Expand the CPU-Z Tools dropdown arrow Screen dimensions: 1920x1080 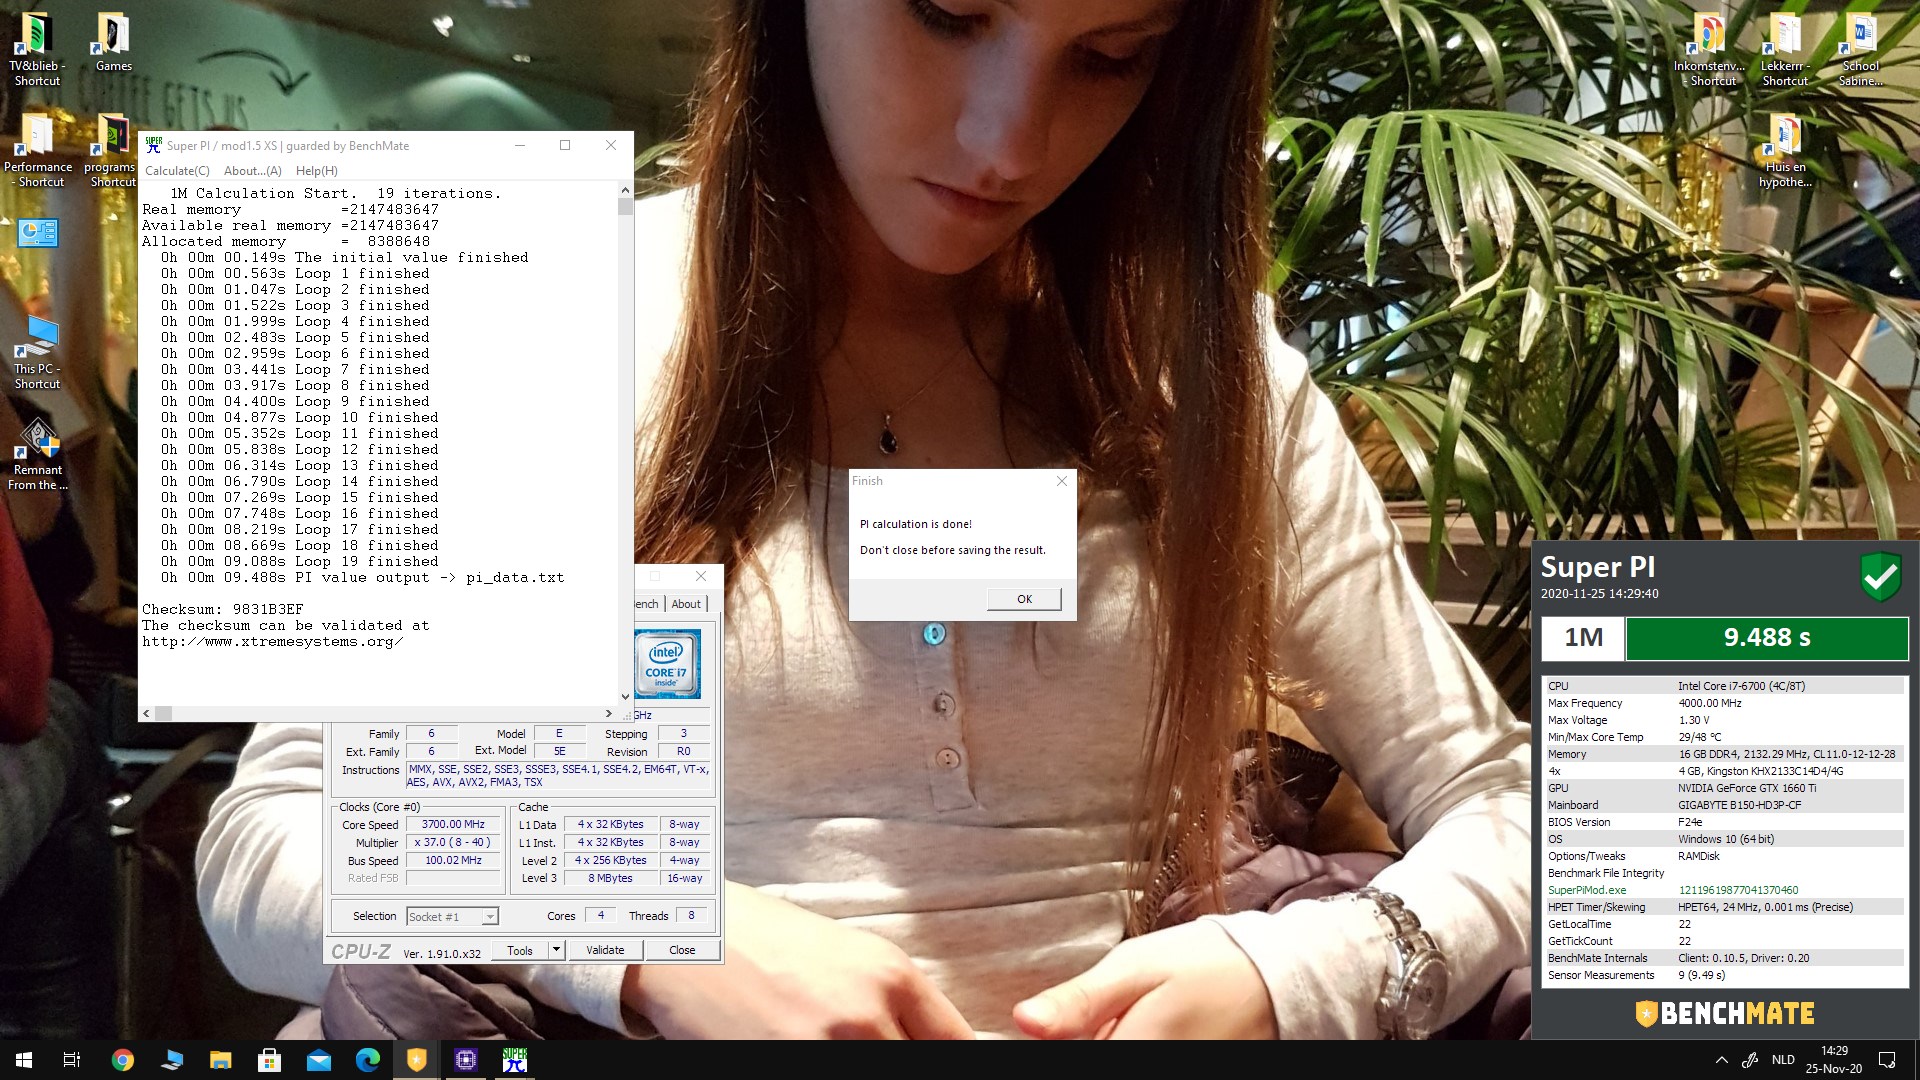[557, 949]
